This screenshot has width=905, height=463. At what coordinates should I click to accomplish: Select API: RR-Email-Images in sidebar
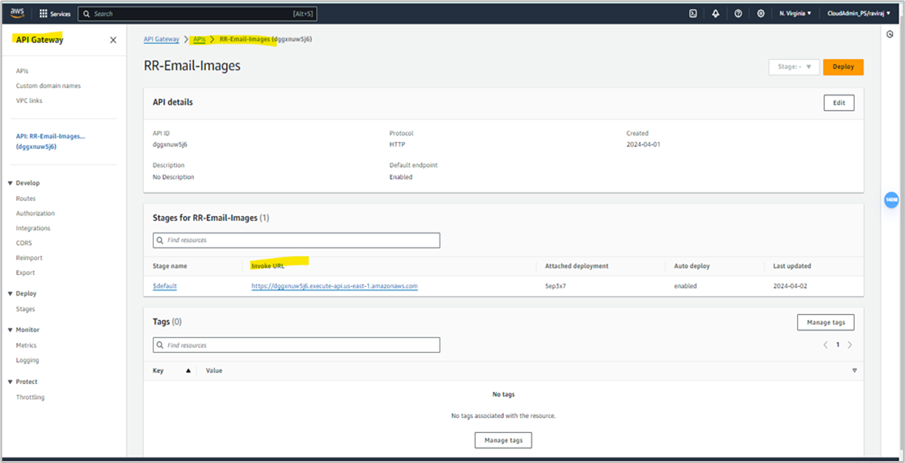(50, 141)
